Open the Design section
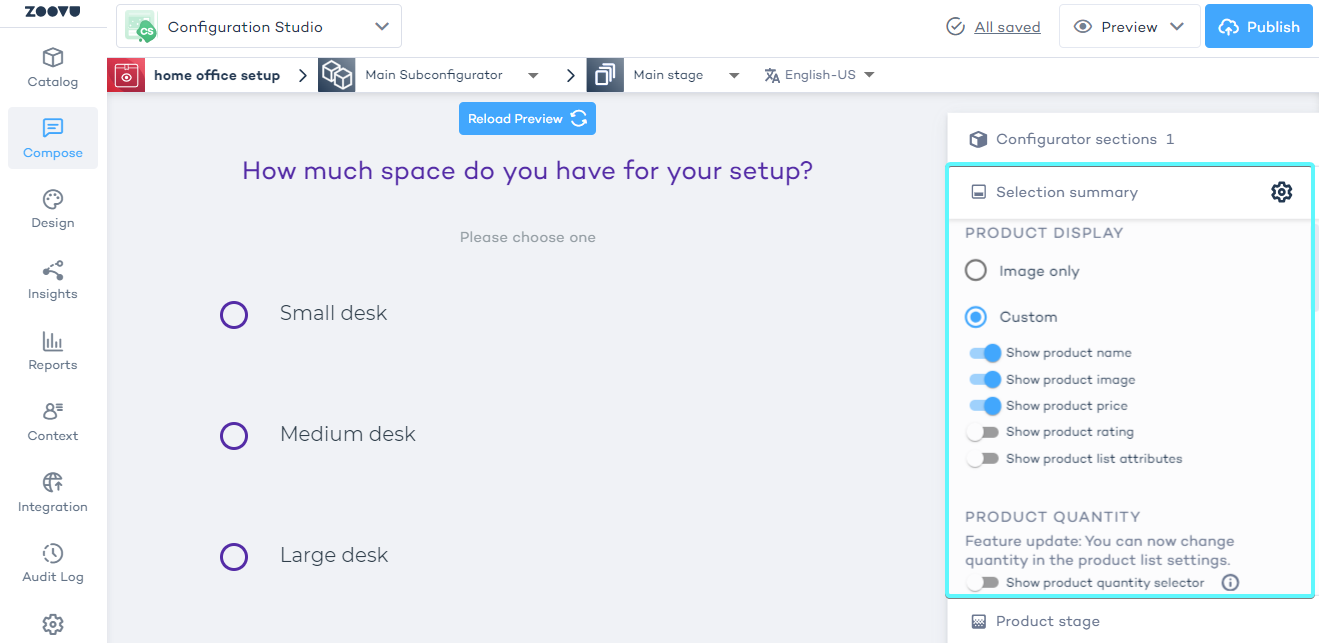The width and height of the screenshot is (1319, 643). pos(52,209)
